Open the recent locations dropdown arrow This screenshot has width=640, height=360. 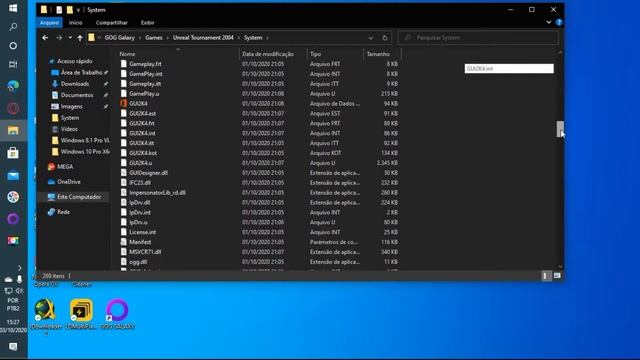coord(70,38)
